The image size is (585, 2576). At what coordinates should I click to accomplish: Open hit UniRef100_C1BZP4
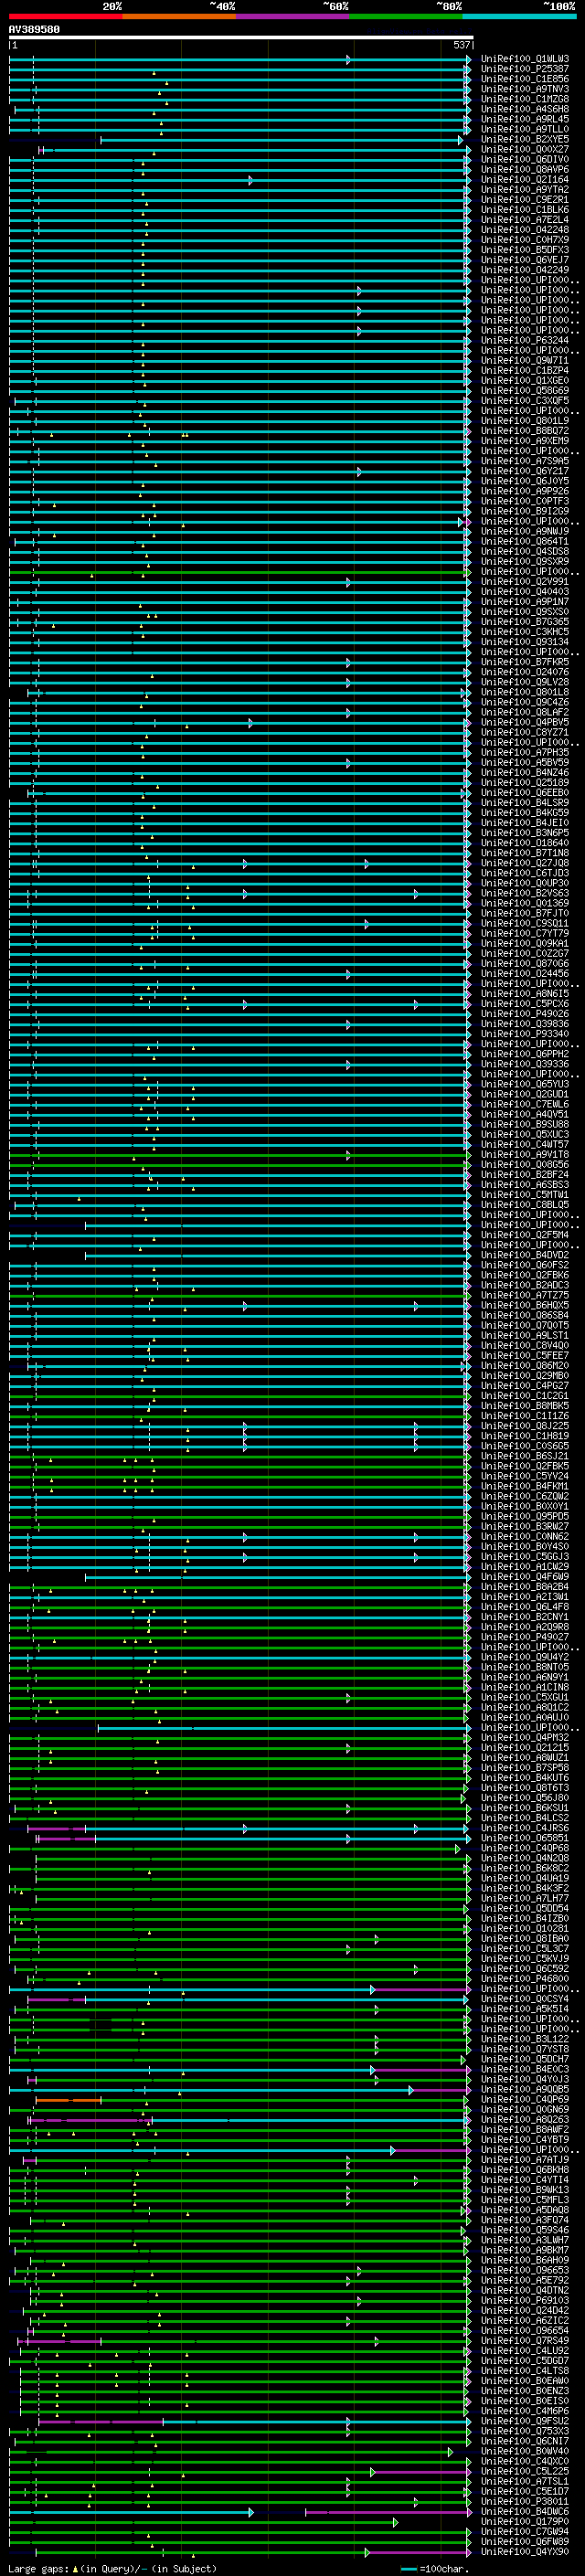point(525,371)
